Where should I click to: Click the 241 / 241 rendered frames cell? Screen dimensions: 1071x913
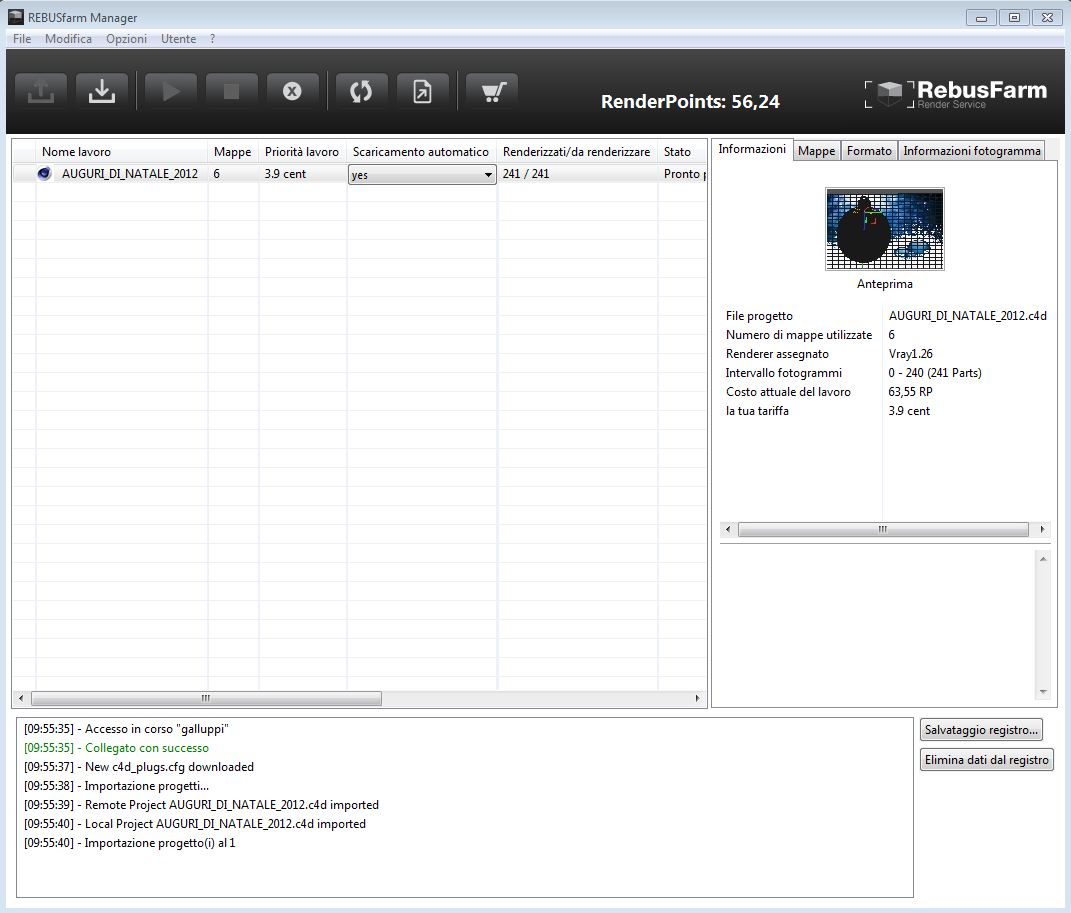(526, 173)
